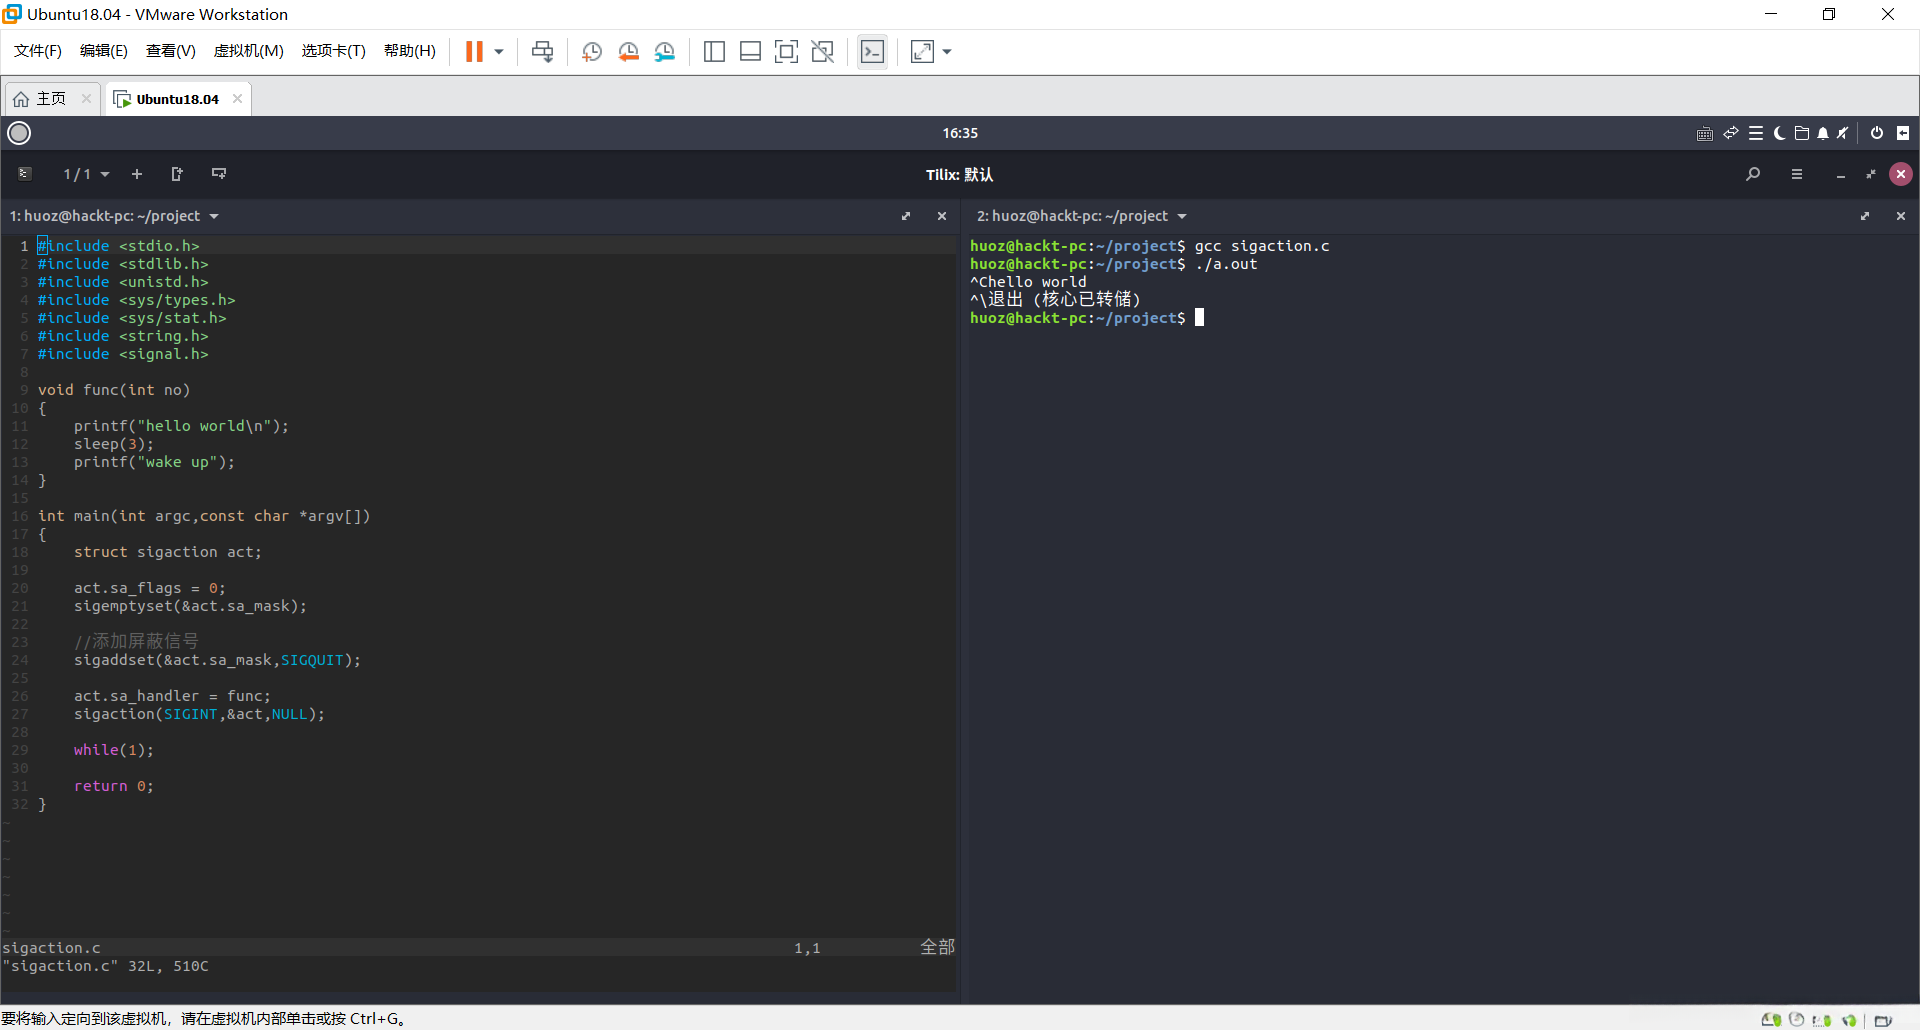Toggle the muted volume icon in panel

[x=1843, y=133]
